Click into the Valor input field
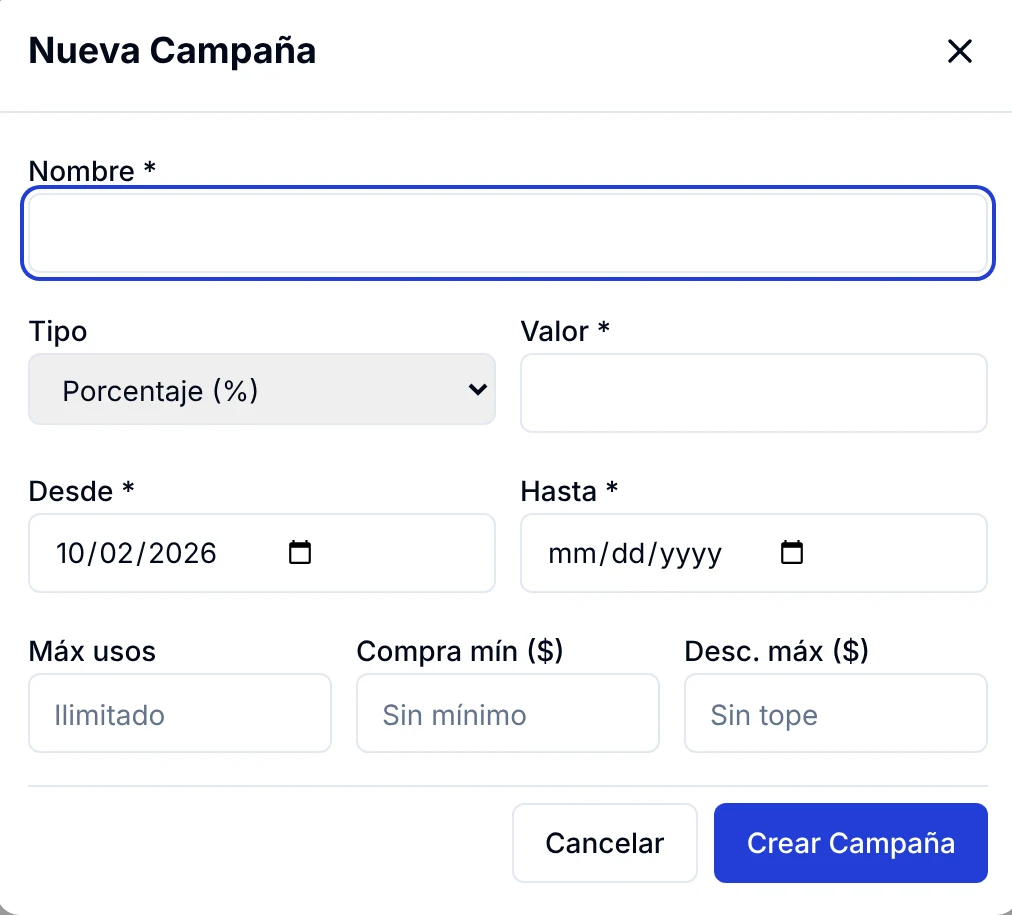The height and width of the screenshot is (915, 1012). click(x=754, y=392)
